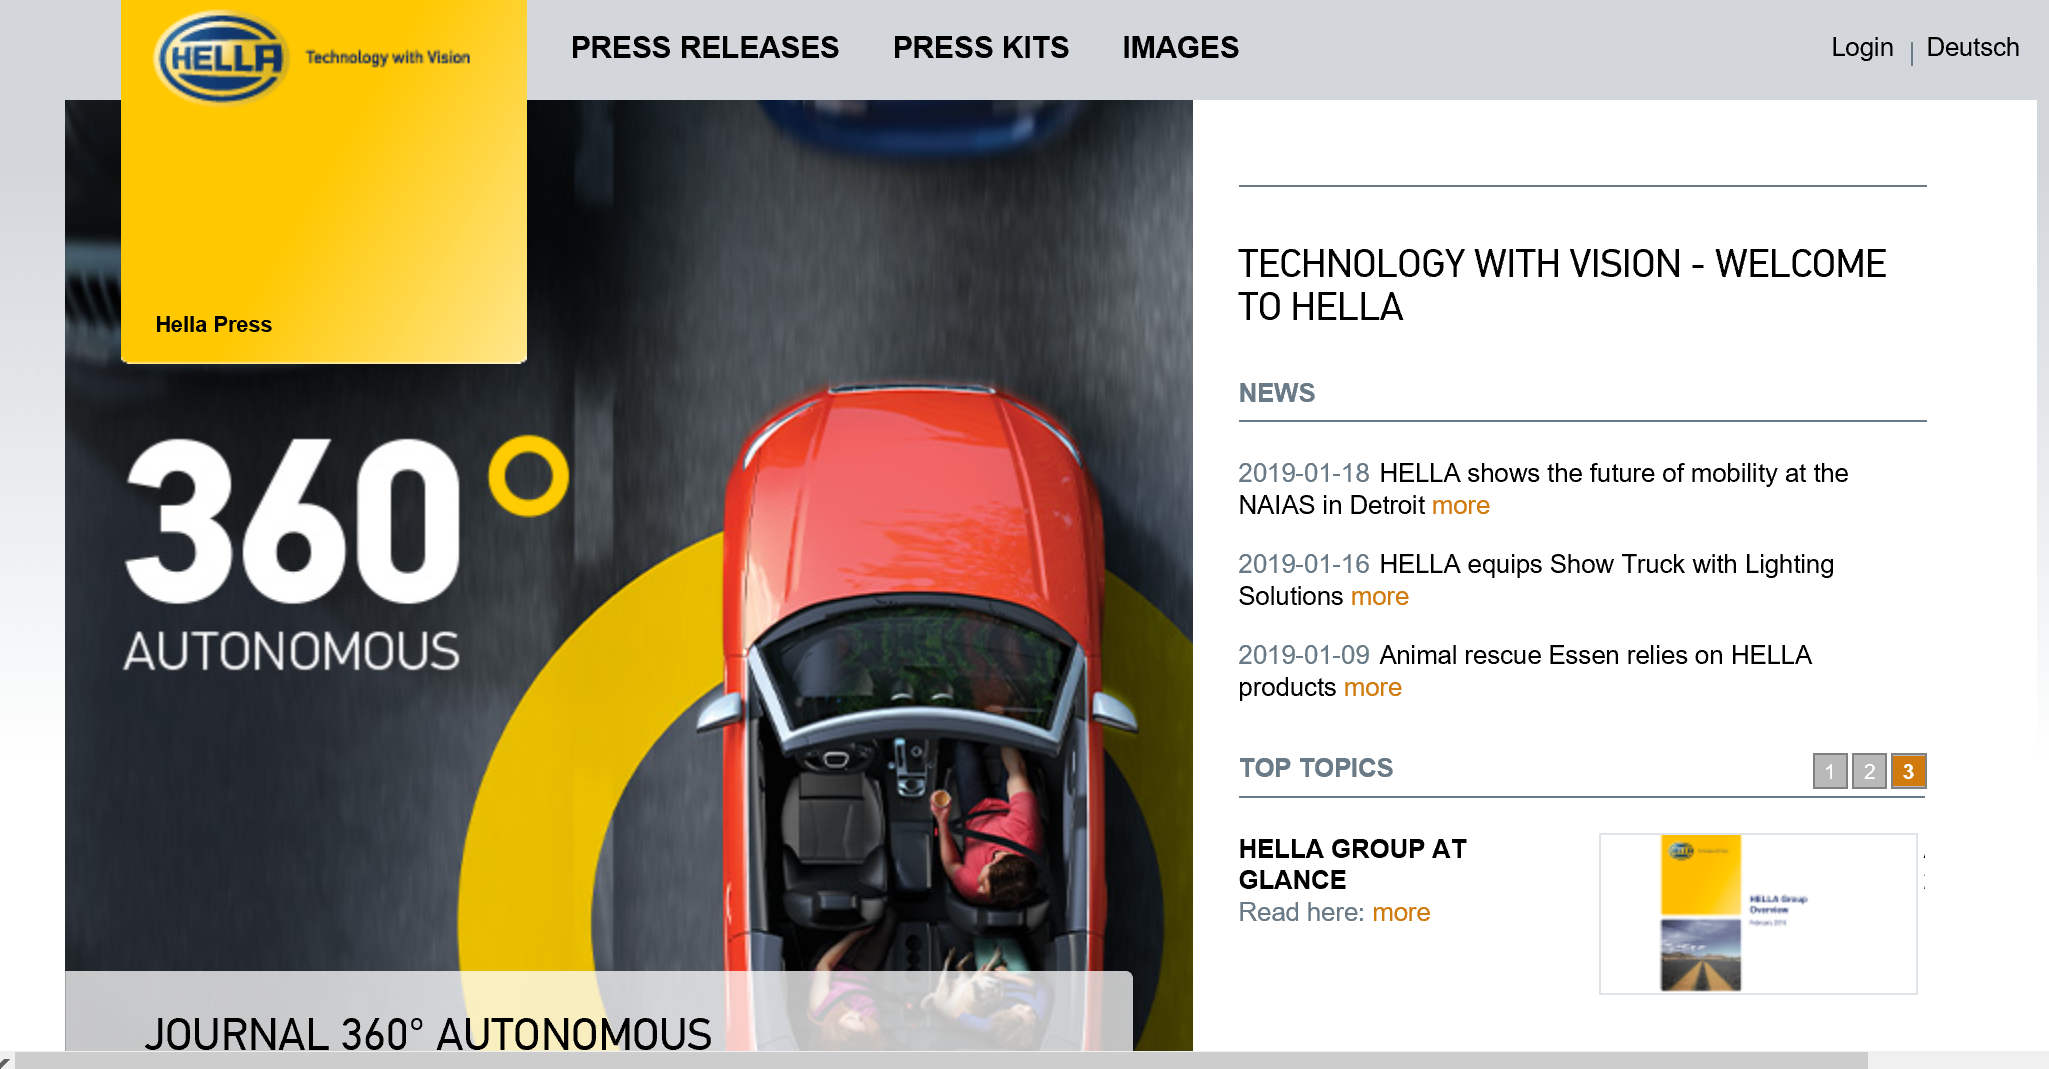Click news headline dated 2019-01-09
The width and height of the screenshot is (2049, 1069).
1525,671
